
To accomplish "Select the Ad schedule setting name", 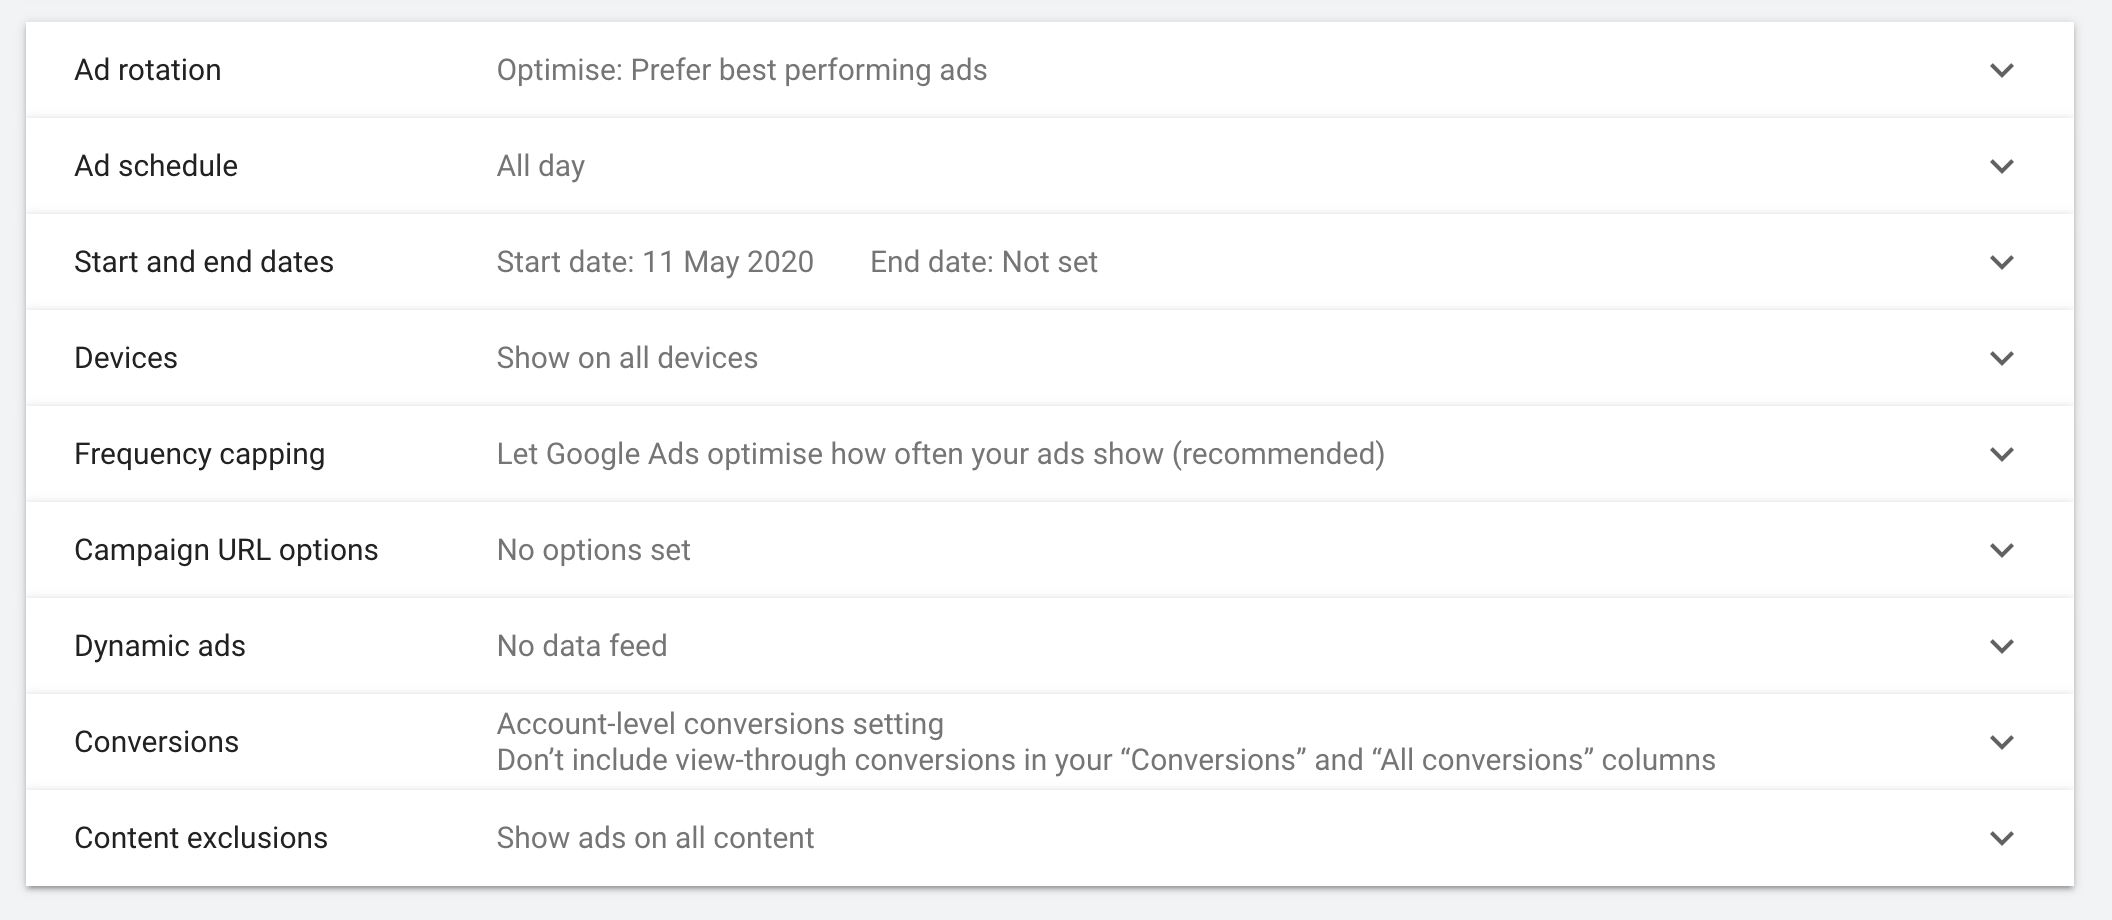I will 156,166.
